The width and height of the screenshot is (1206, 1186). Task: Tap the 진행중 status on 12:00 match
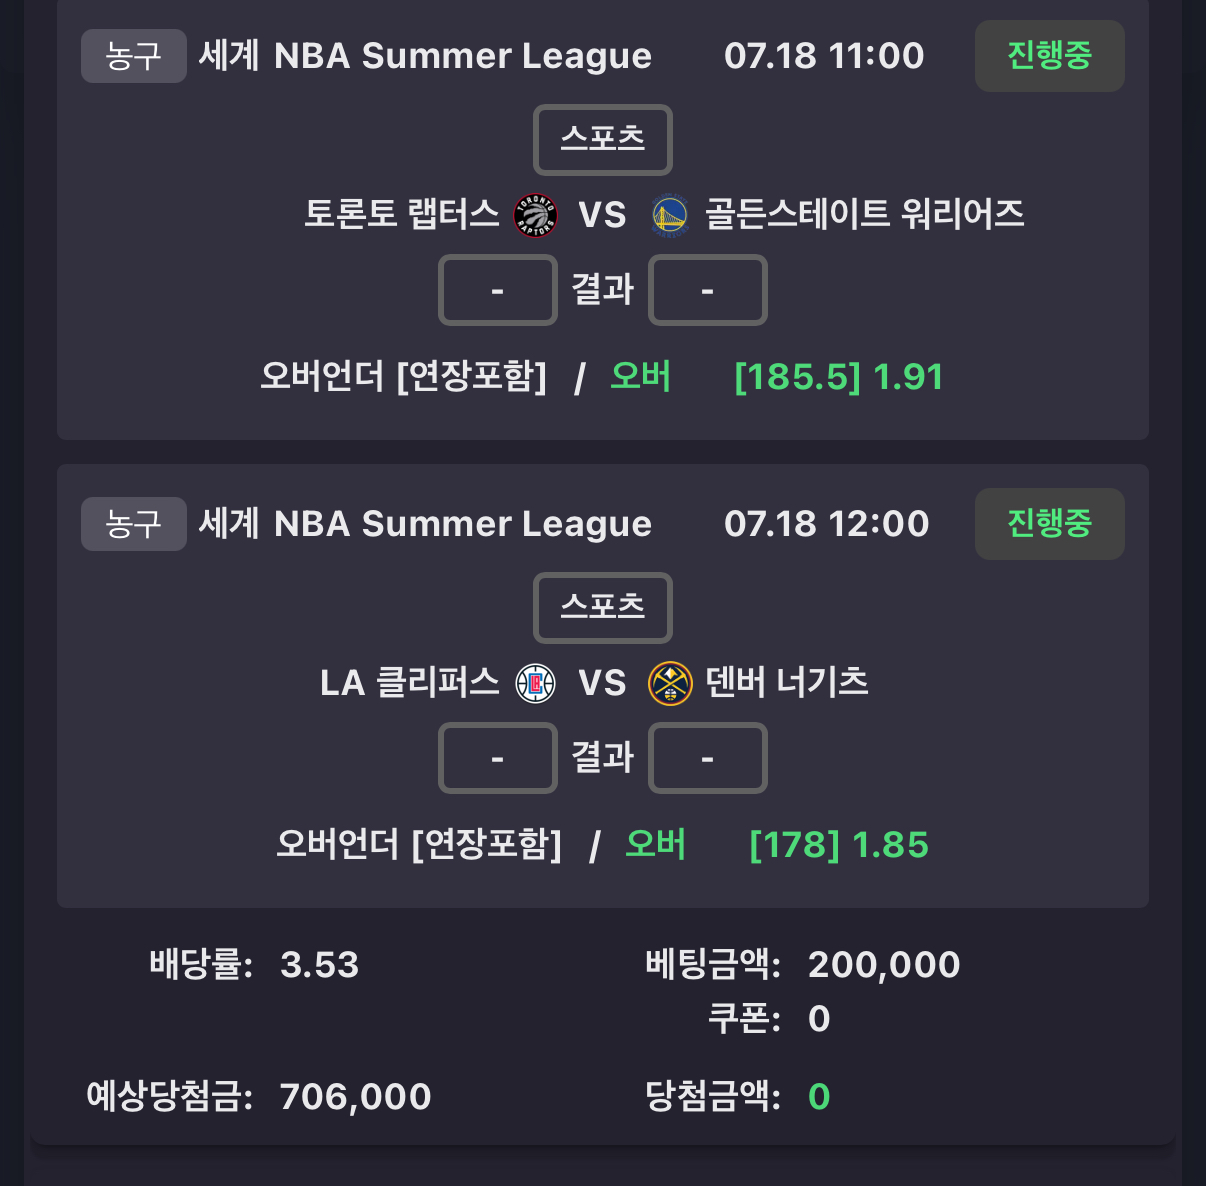1049,524
